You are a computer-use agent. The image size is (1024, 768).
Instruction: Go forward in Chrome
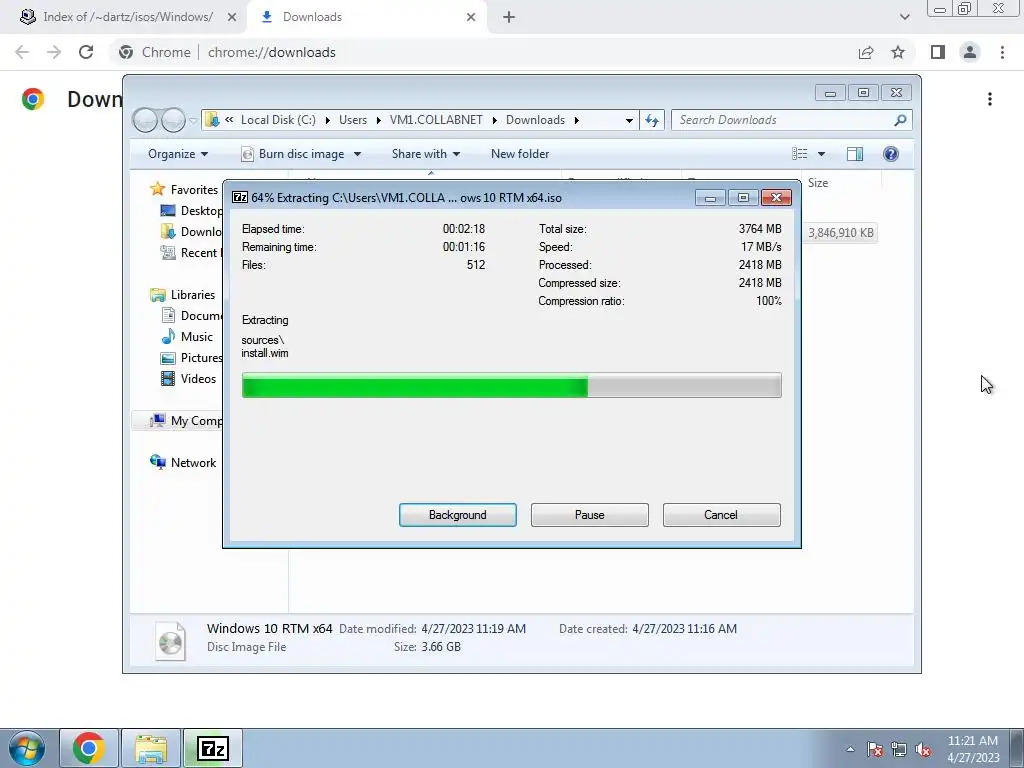[x=54, y=52]
